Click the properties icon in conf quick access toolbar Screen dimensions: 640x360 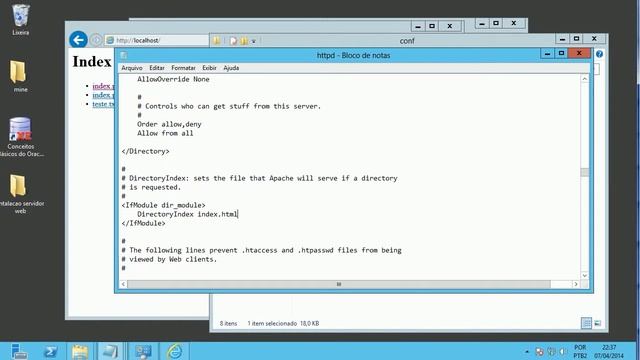point(233,41)
